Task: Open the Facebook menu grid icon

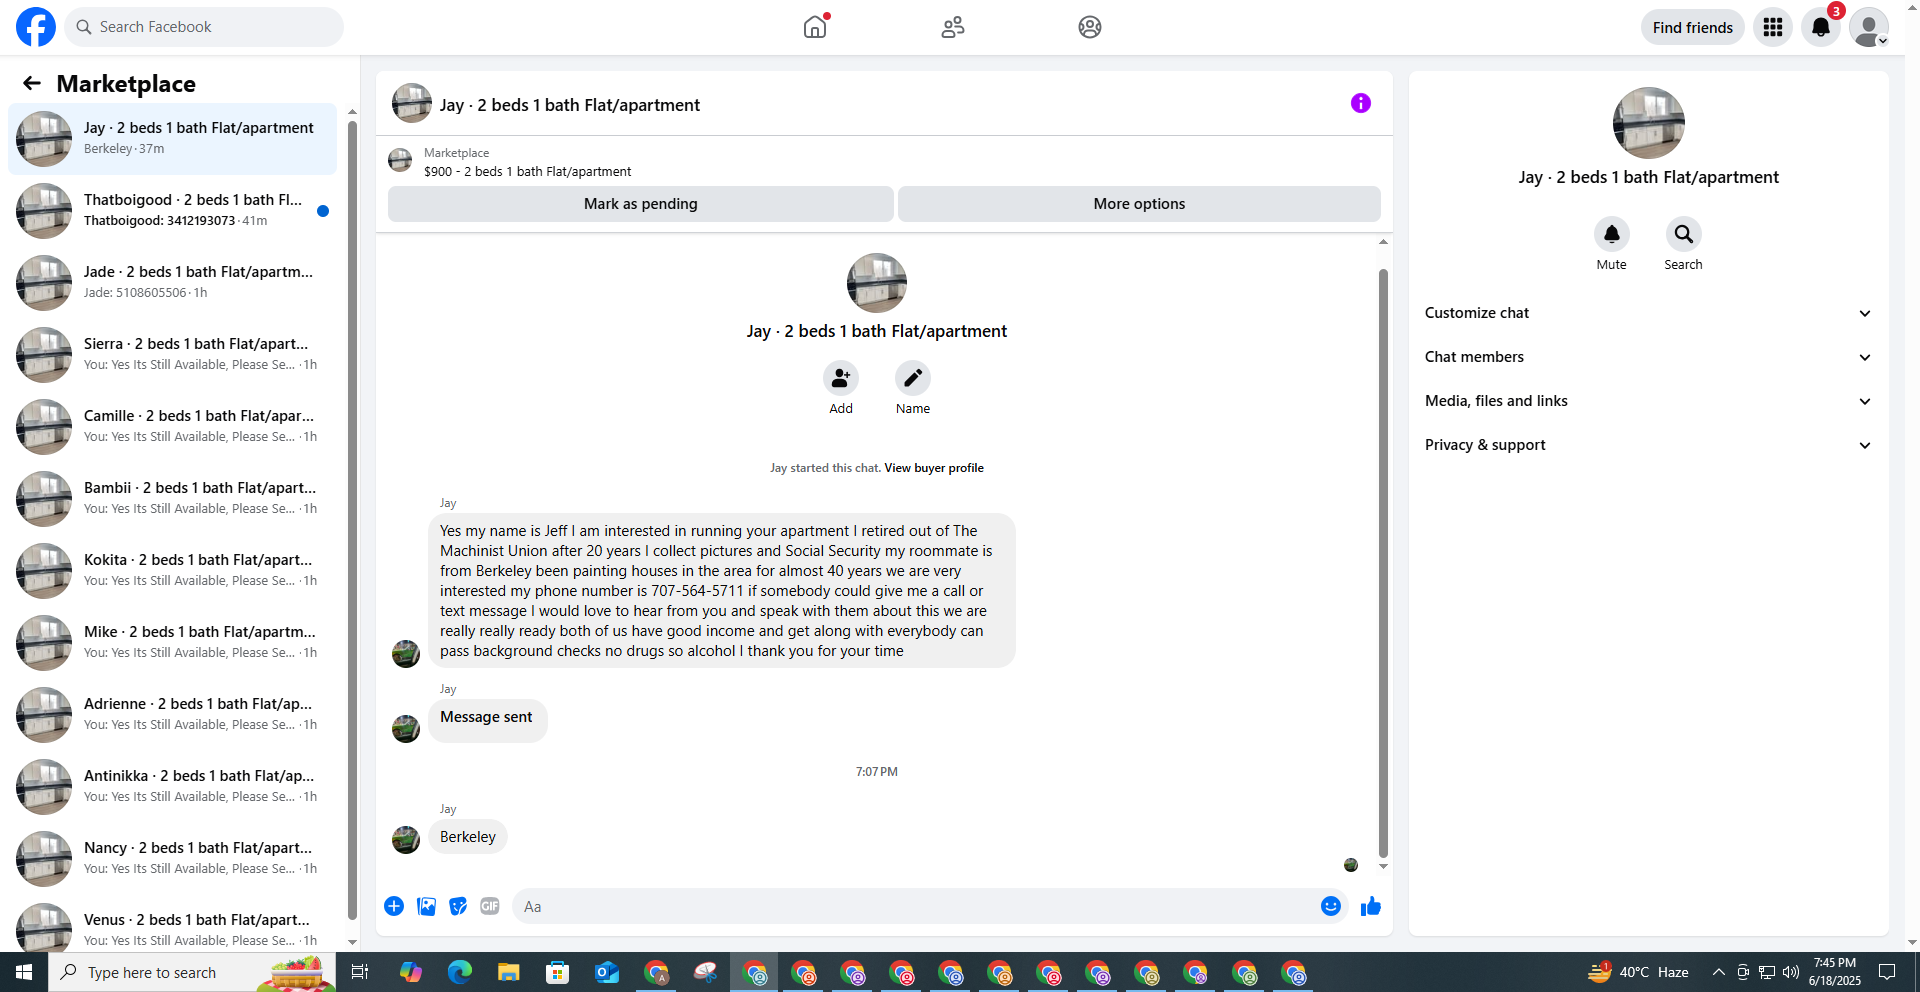Action: point(1773,27)
